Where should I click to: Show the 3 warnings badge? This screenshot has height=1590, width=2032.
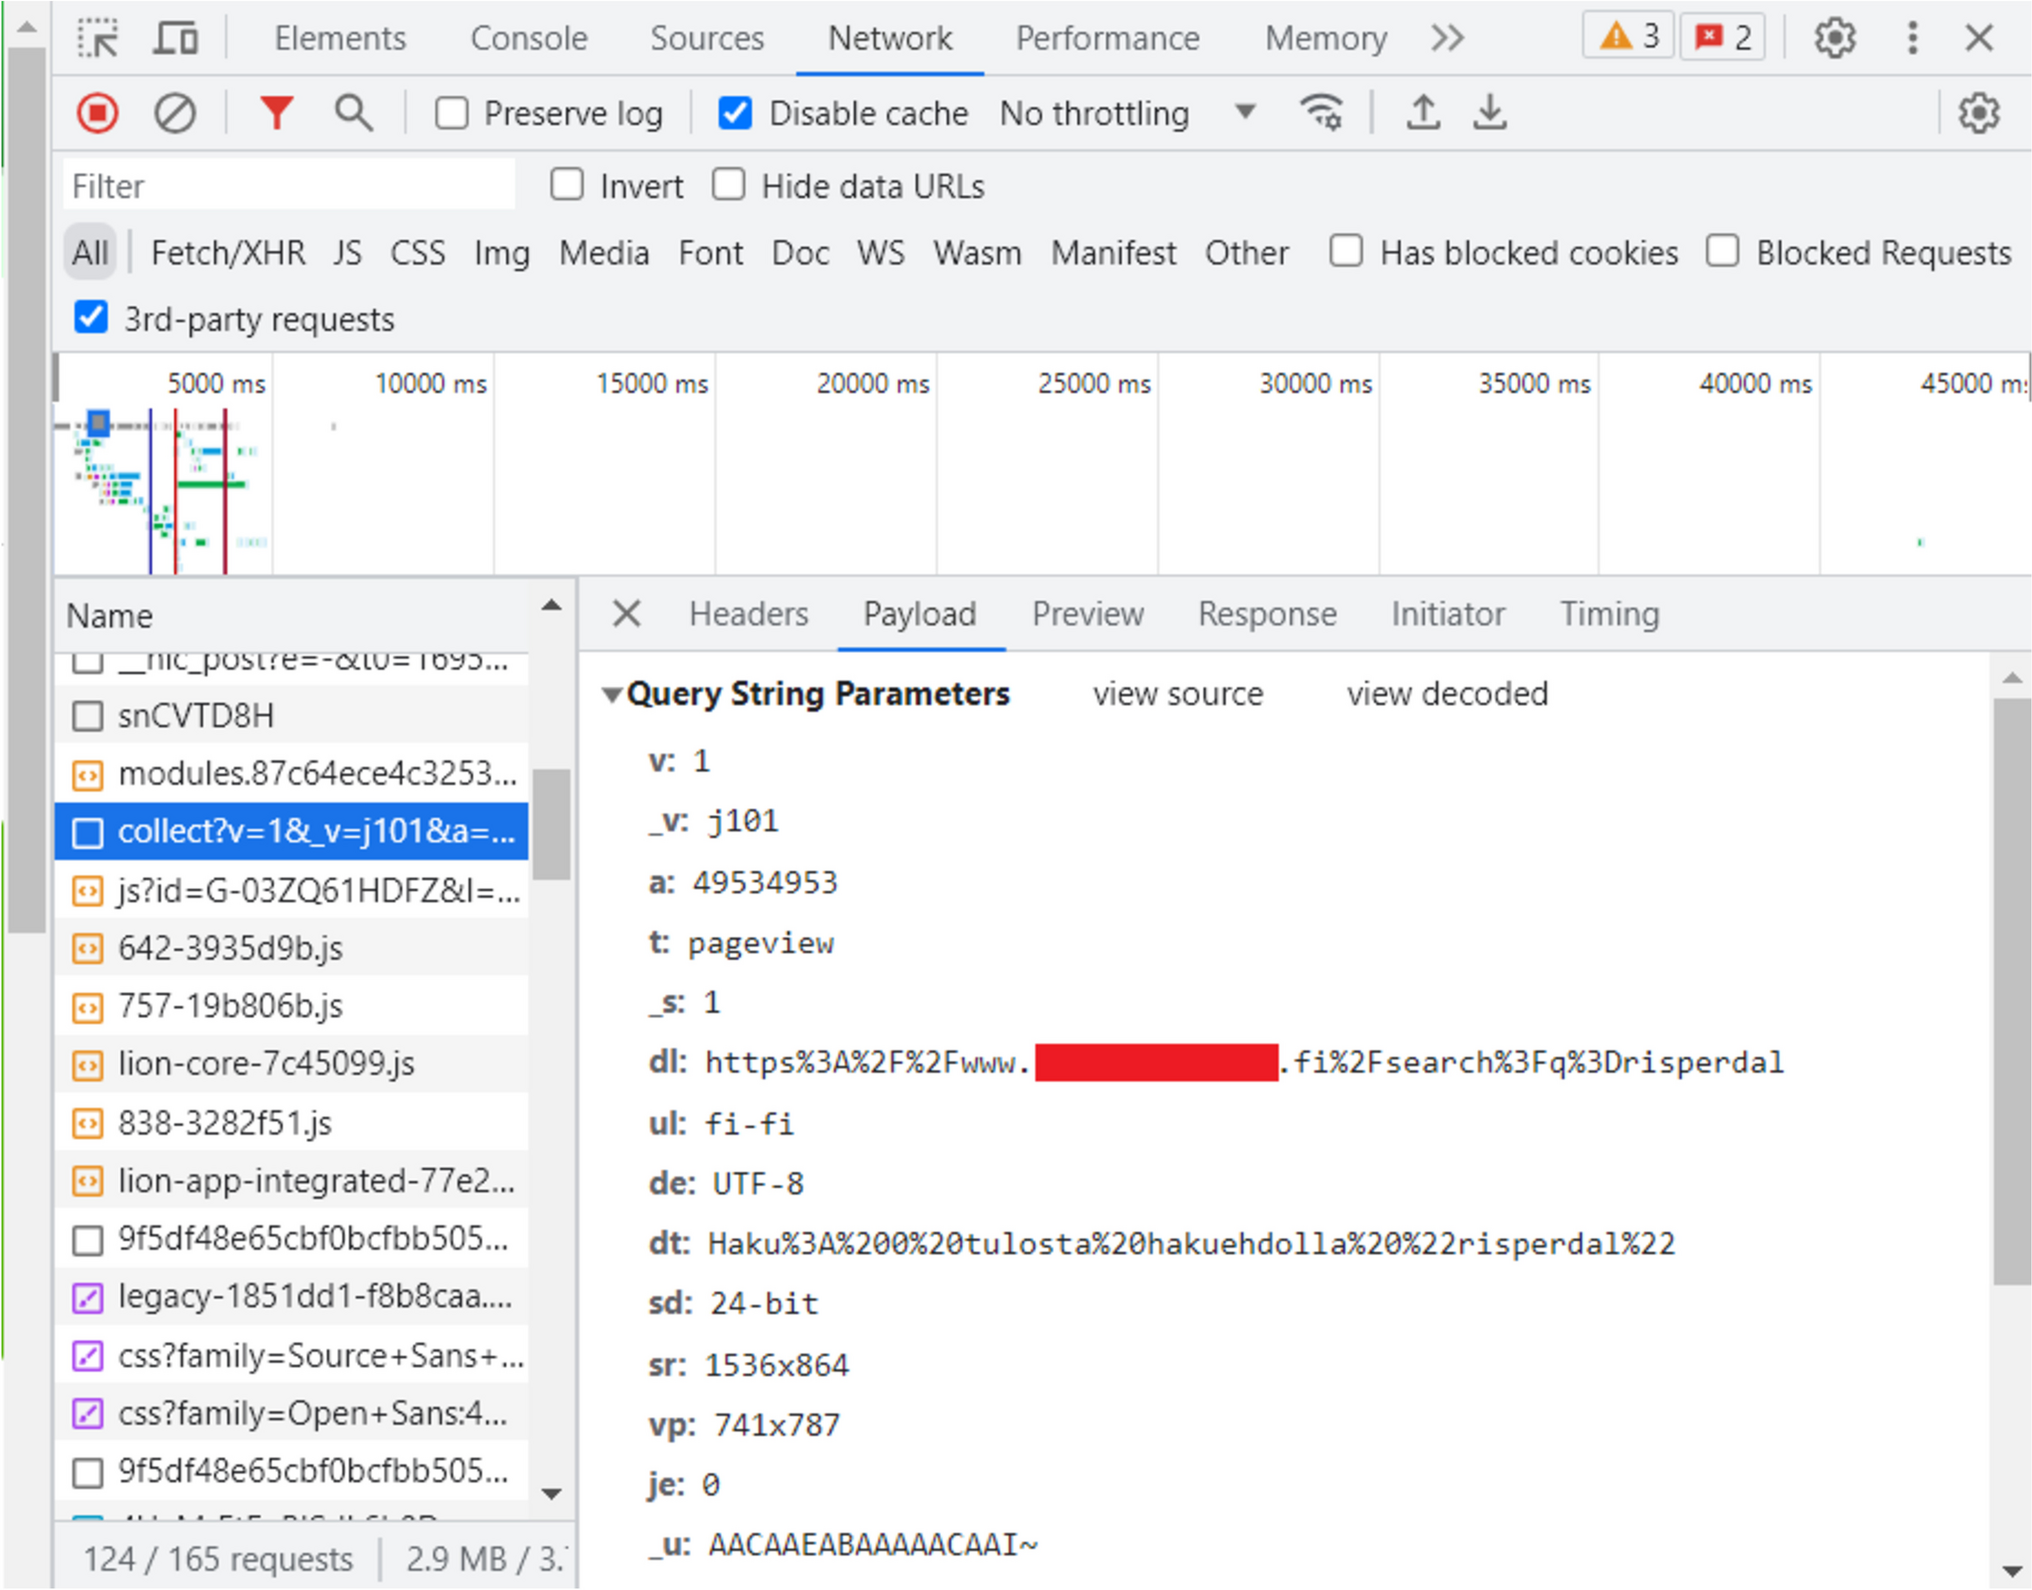pyautogui.click(x=1629, y=38)
